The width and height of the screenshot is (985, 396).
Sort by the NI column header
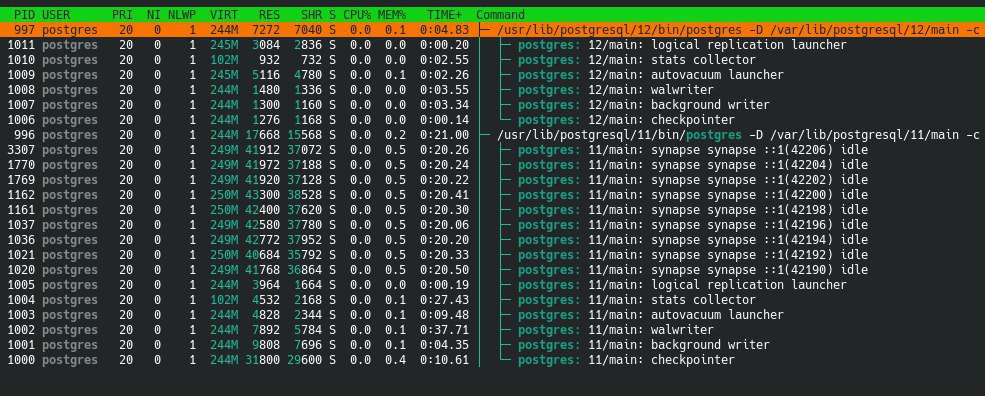click(x=154, y=14)
